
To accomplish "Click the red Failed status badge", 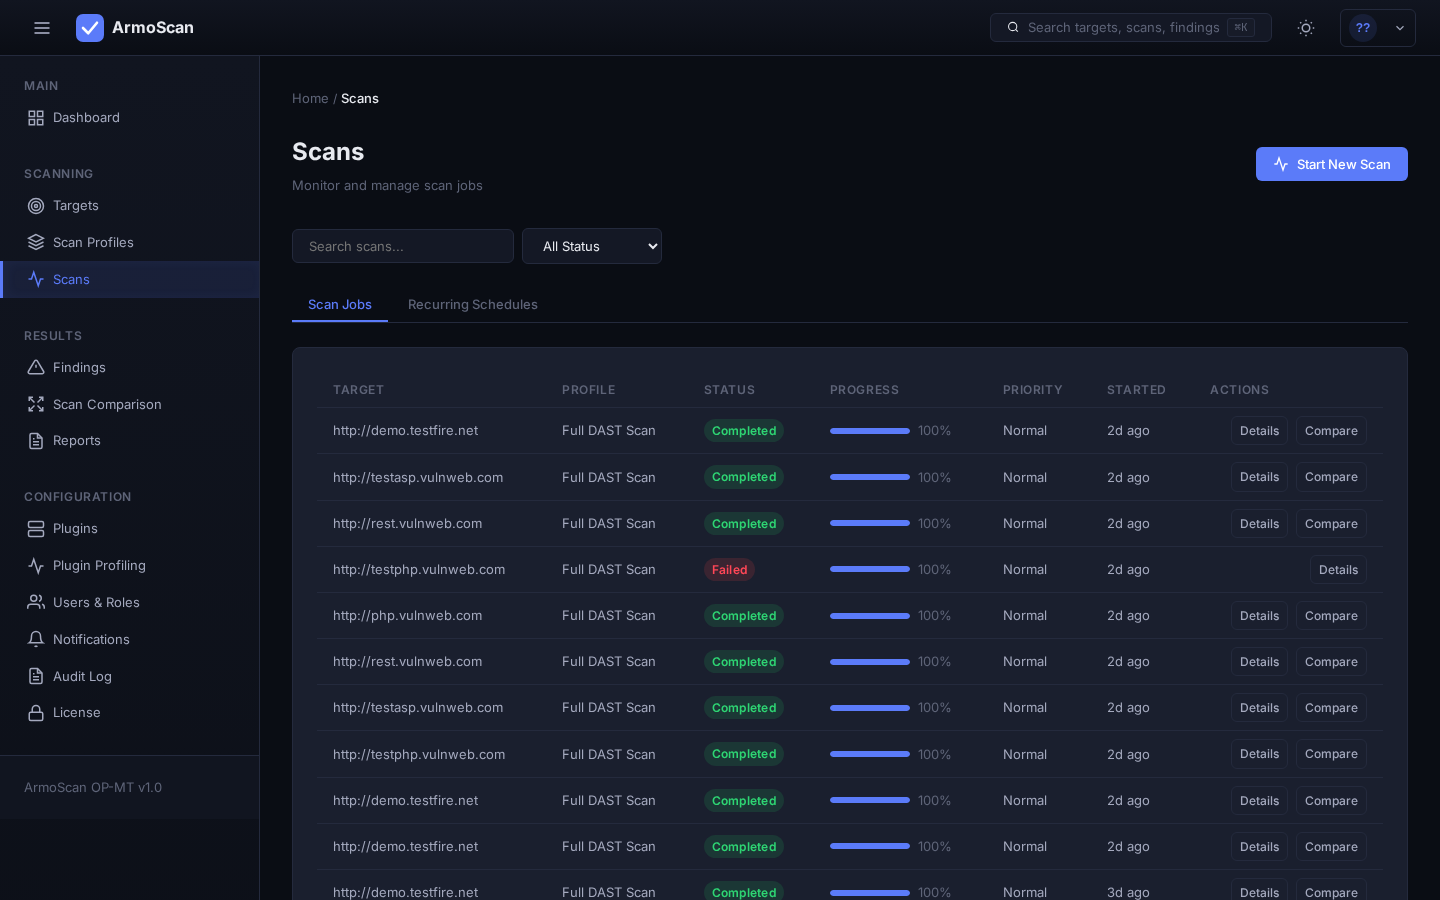I will (729, 570).
